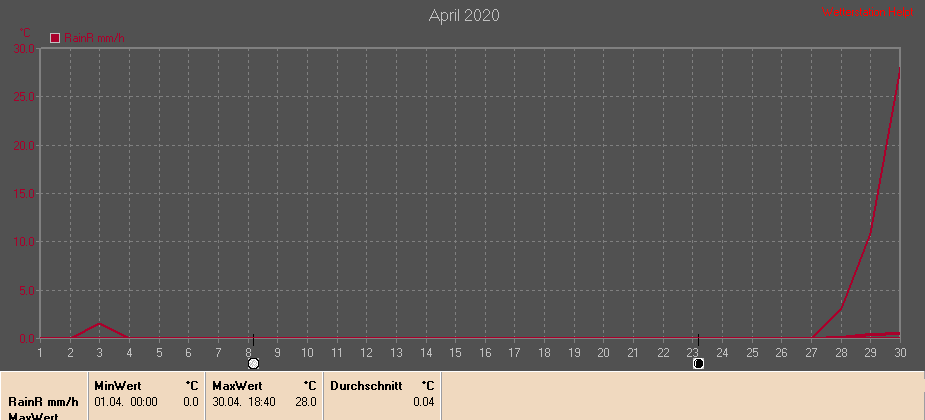
Task: Click day 30 on the x-axis
Action: (x=900, y=353)
